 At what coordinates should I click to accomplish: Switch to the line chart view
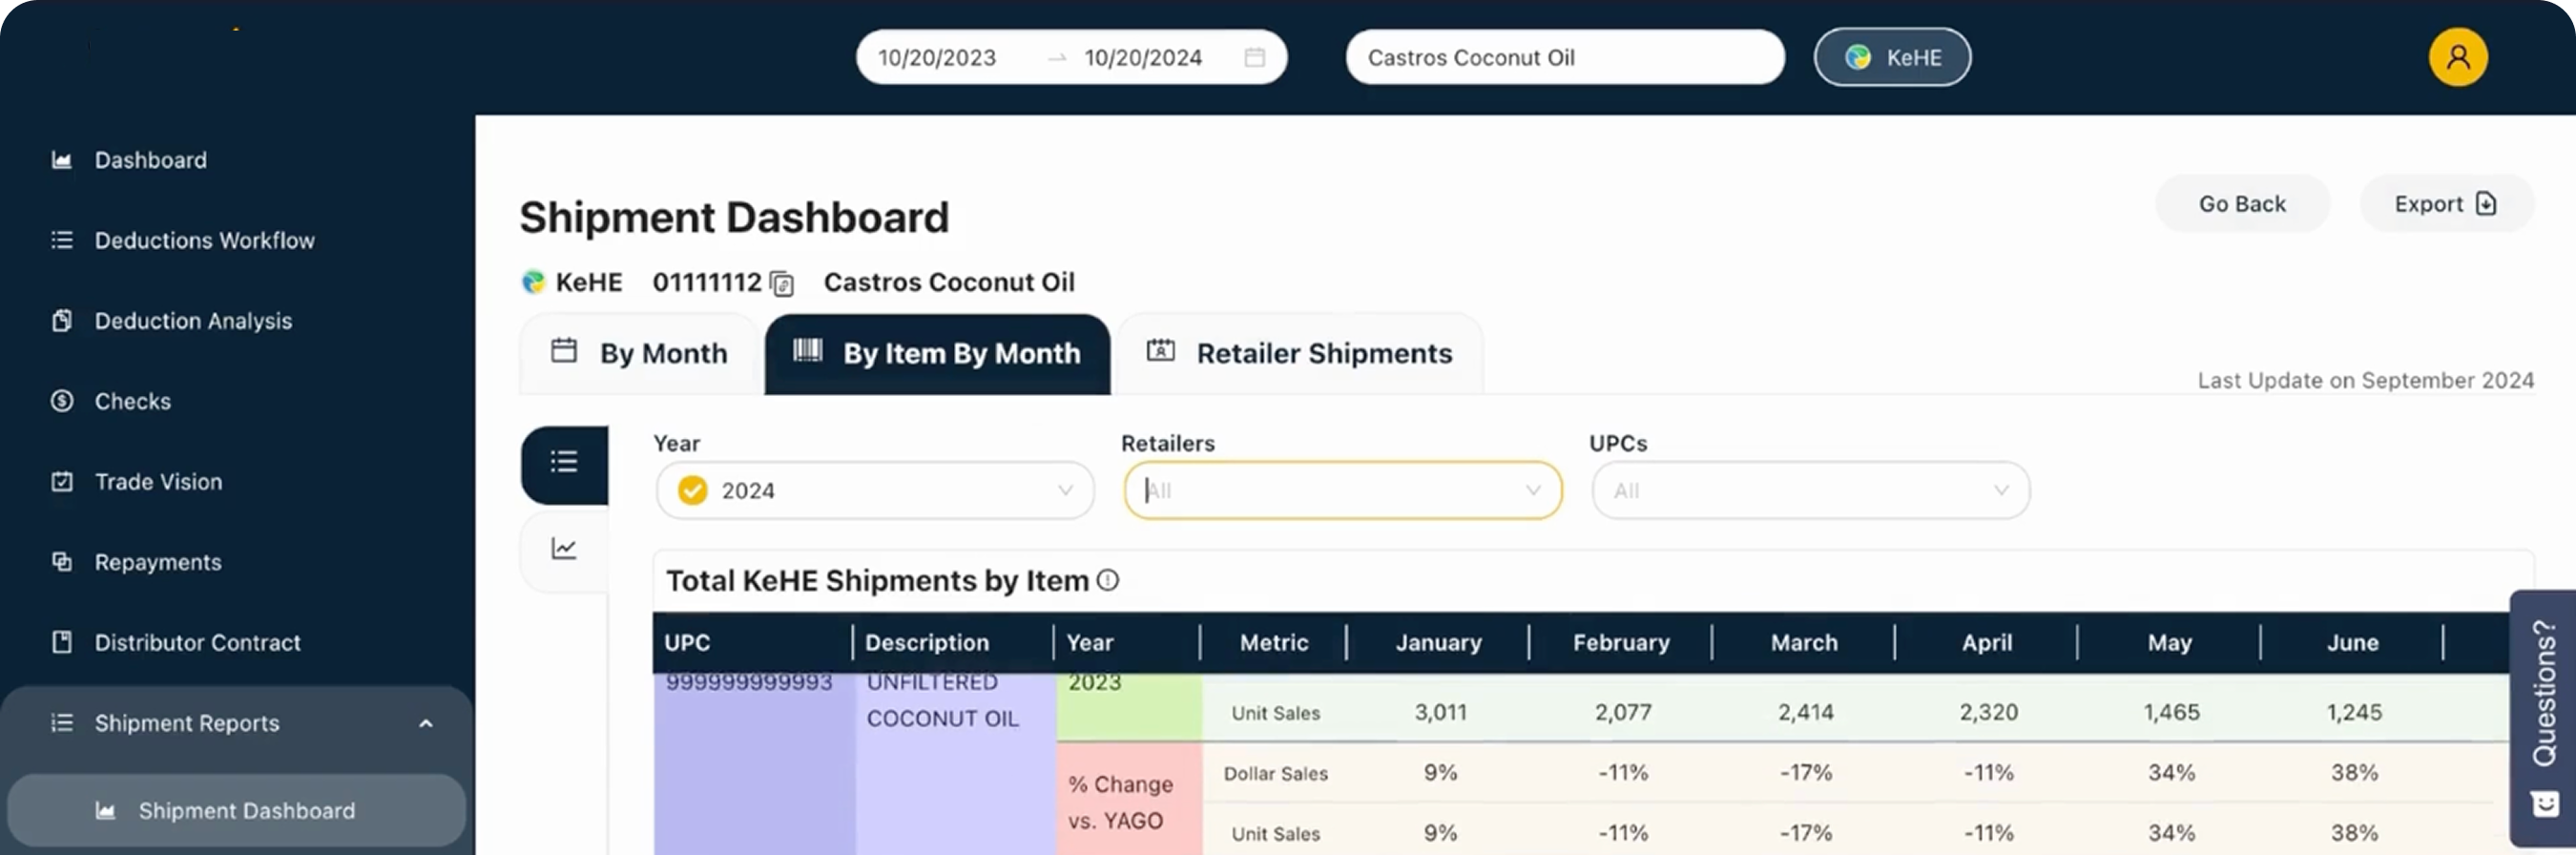564,549
